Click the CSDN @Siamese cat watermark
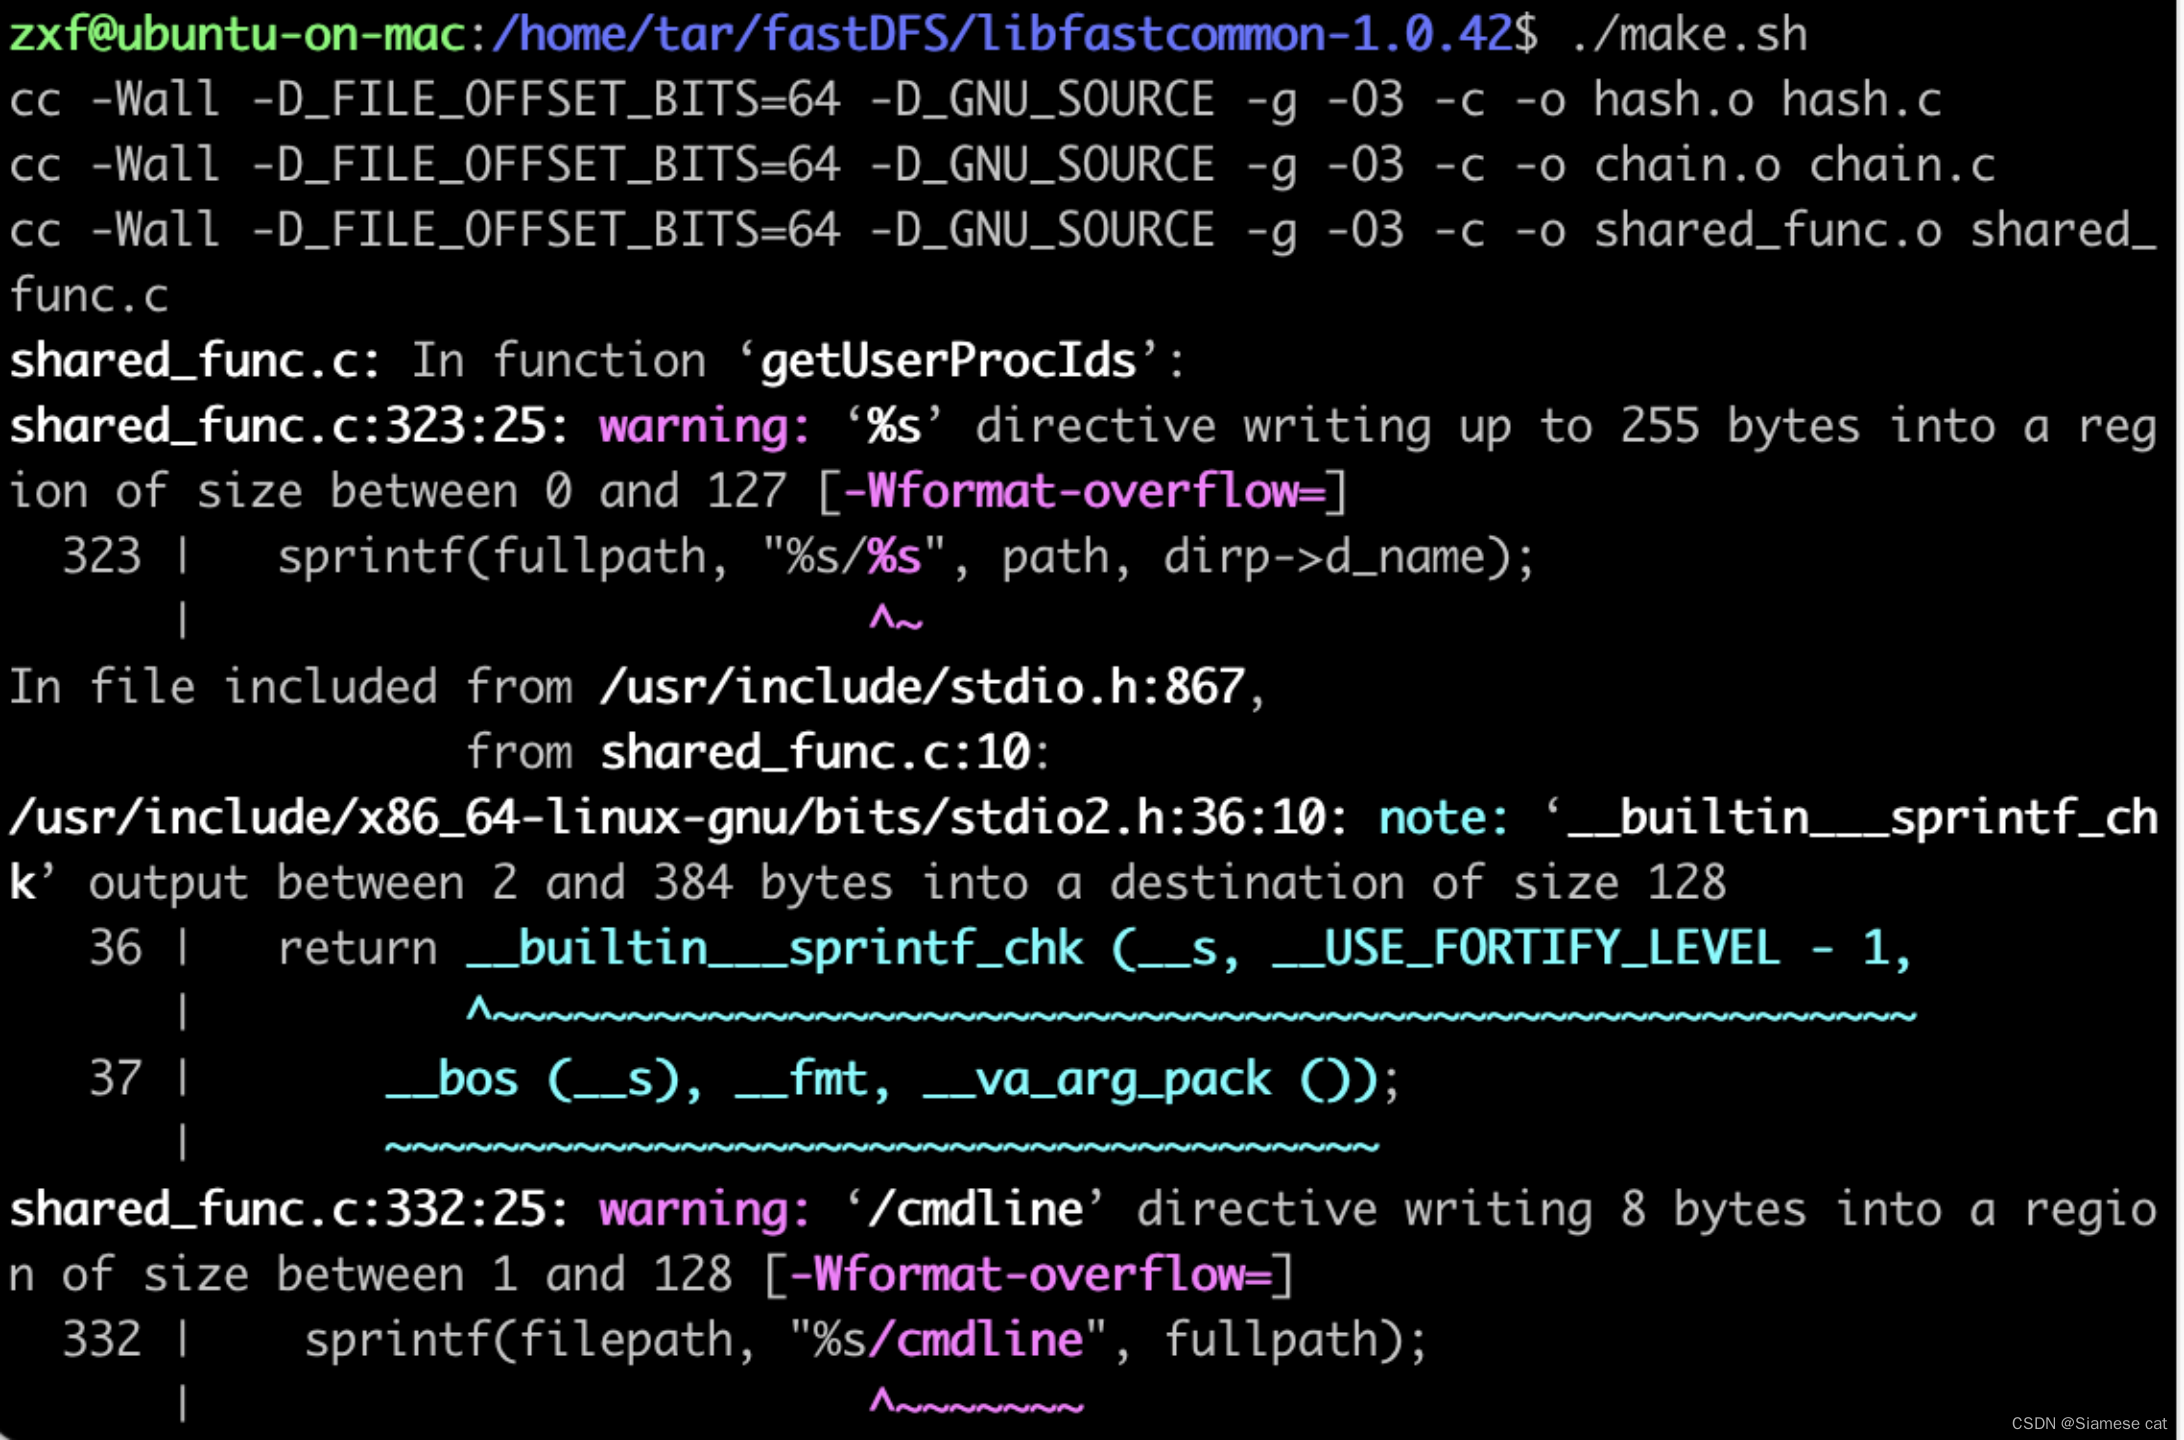The image size is (2184, 1440). pos(2088,1423)
